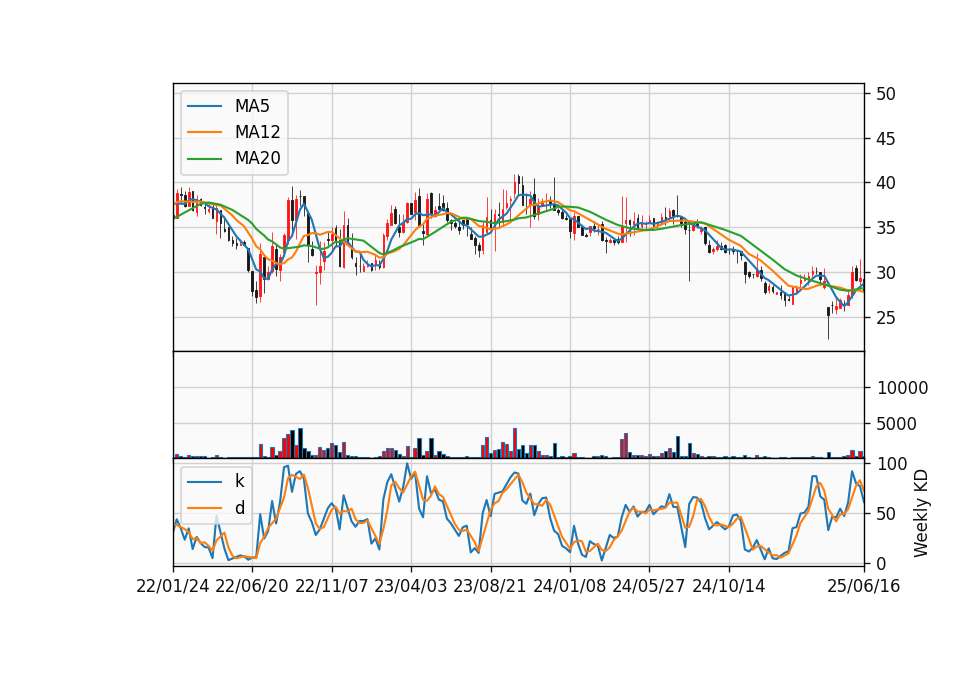
Task: Click the blue k legend line sample
Action: (x=204, y=481)
